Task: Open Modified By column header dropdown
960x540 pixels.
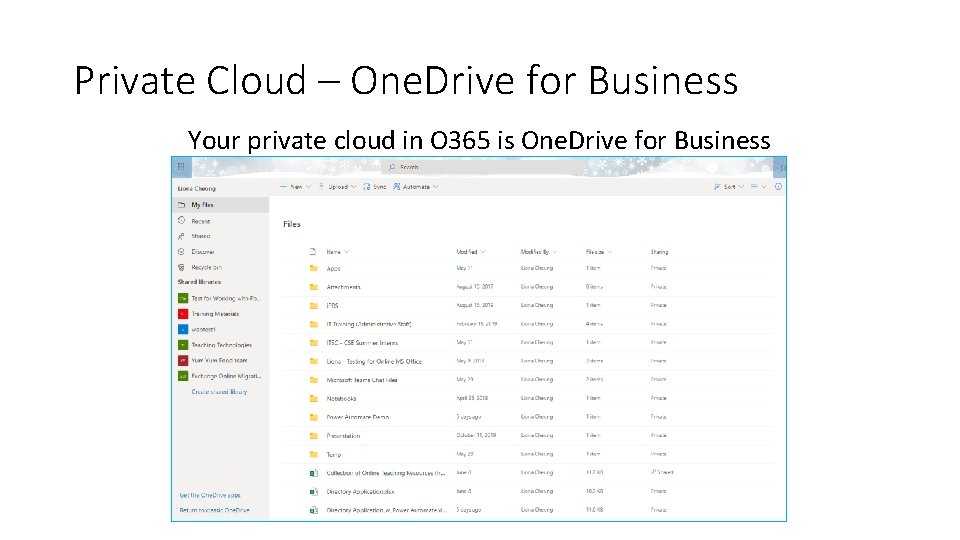Action: [x=539, y=252]
